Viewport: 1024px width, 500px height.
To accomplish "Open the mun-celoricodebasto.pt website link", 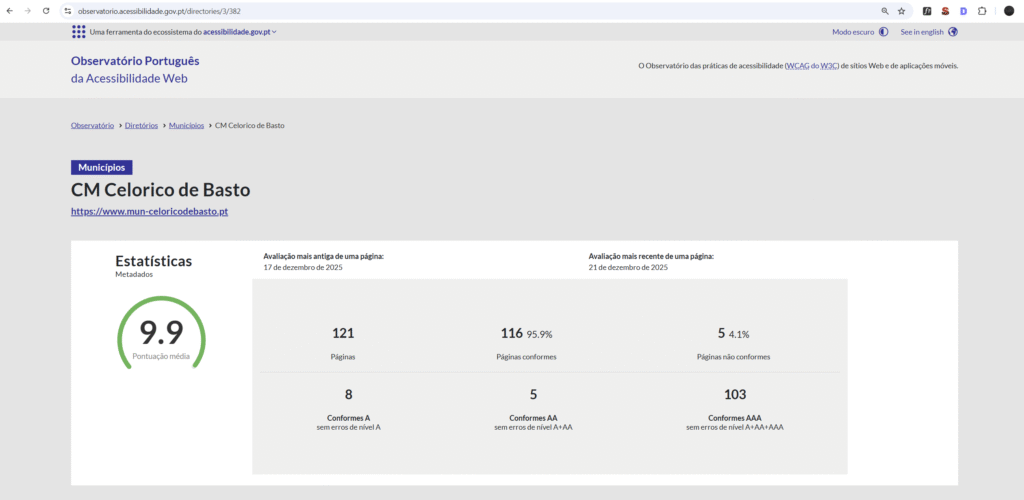I will coord(150,212).
